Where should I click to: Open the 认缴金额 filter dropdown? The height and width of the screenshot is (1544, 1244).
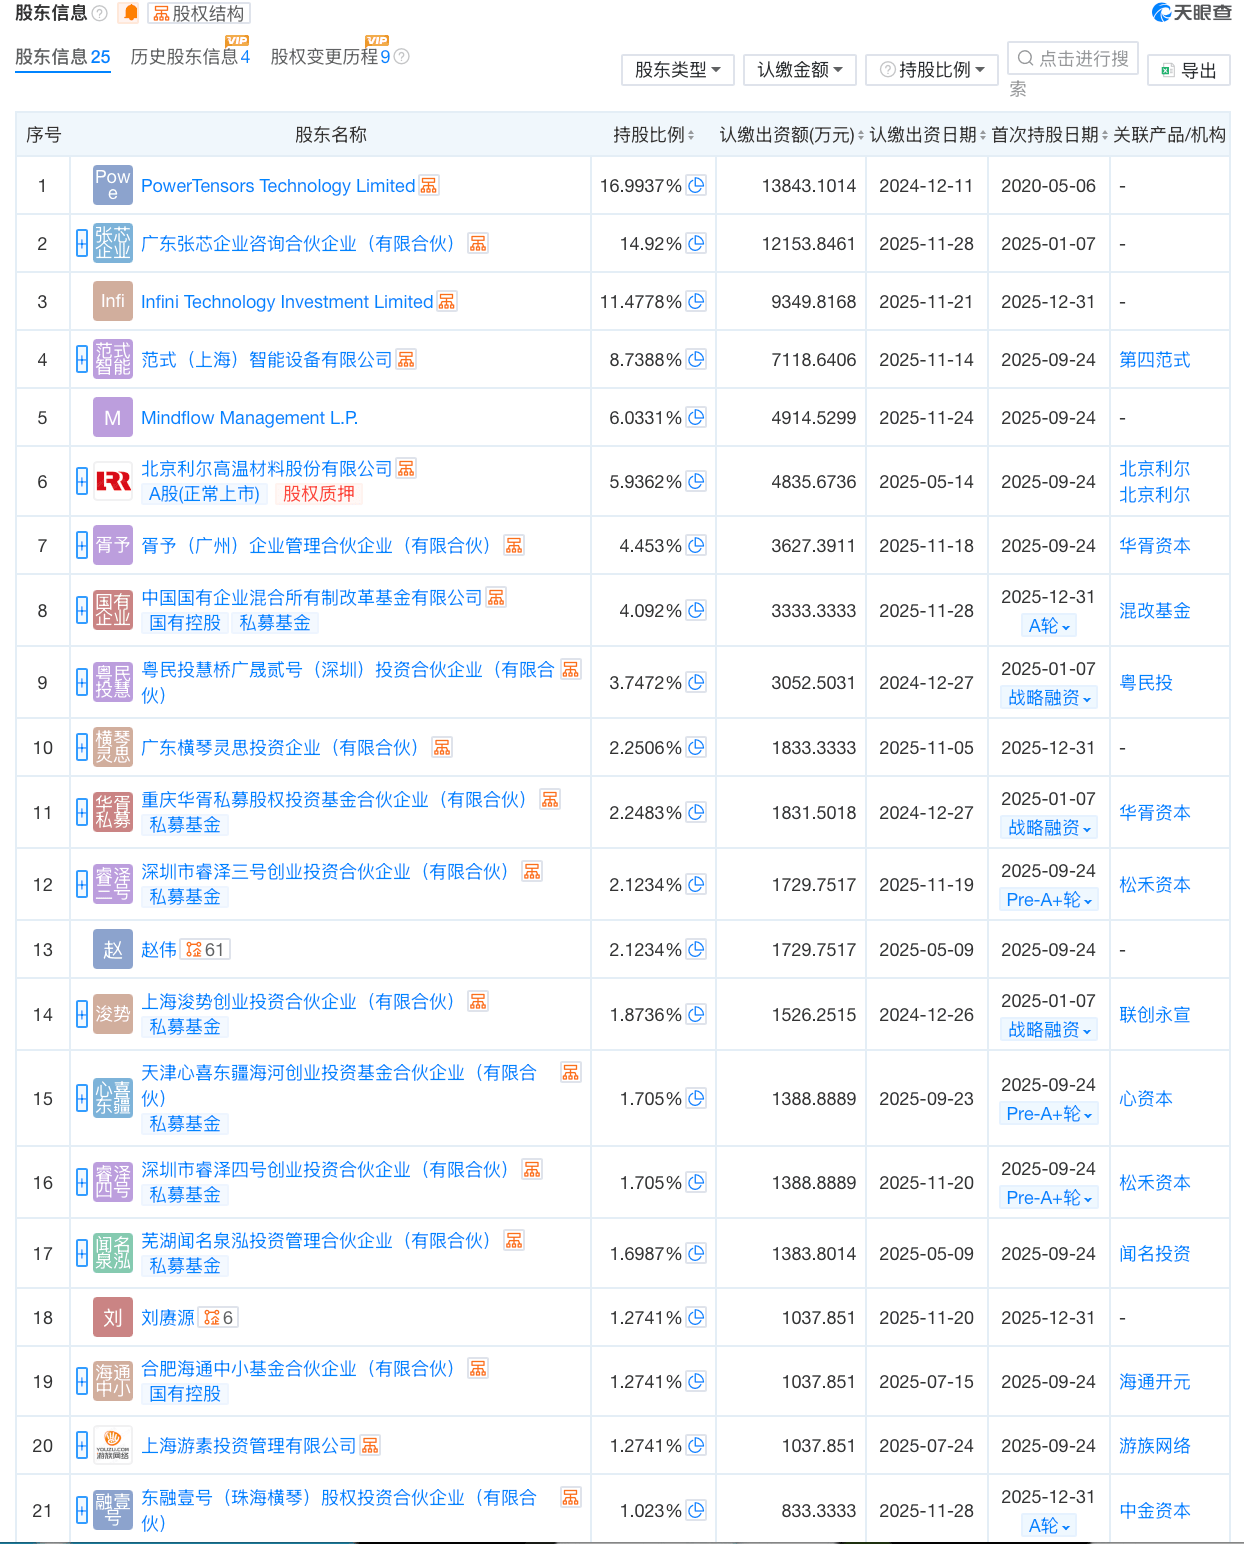point(799,70)
